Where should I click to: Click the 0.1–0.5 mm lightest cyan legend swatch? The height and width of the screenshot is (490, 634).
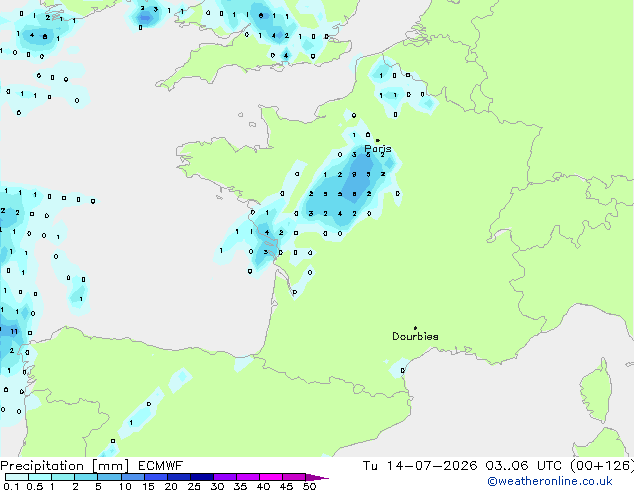pyautogui.click(x=17, y=477)
